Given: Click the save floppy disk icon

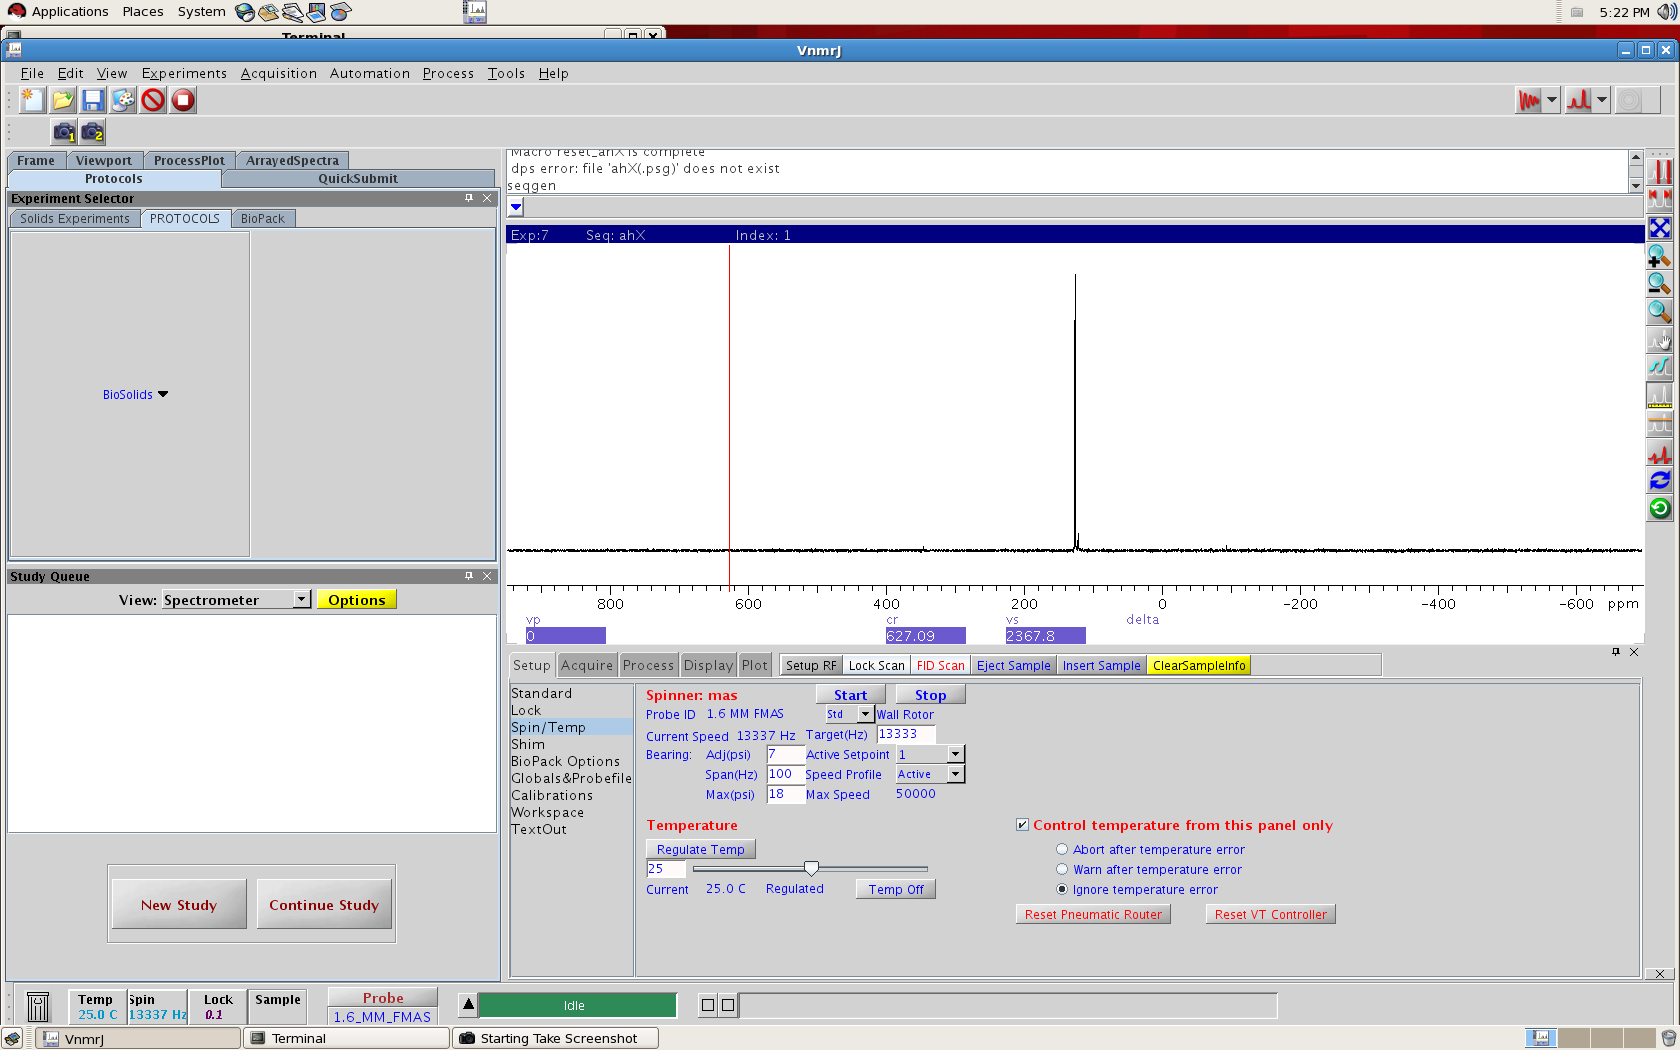Looking at the screenshot, I should pos(93,100).
